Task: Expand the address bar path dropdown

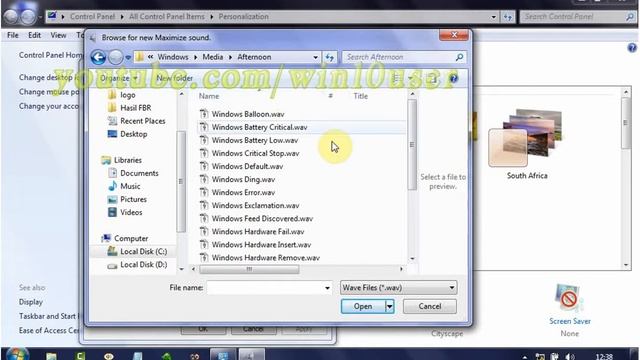Action: (x=315, y=57)
